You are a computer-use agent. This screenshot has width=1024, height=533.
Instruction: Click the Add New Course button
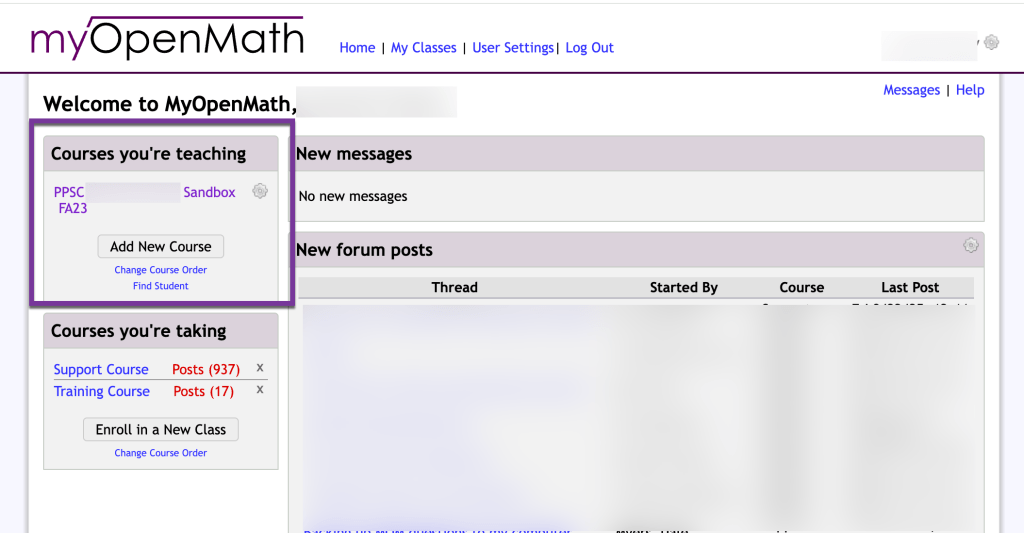click(161, 246)
